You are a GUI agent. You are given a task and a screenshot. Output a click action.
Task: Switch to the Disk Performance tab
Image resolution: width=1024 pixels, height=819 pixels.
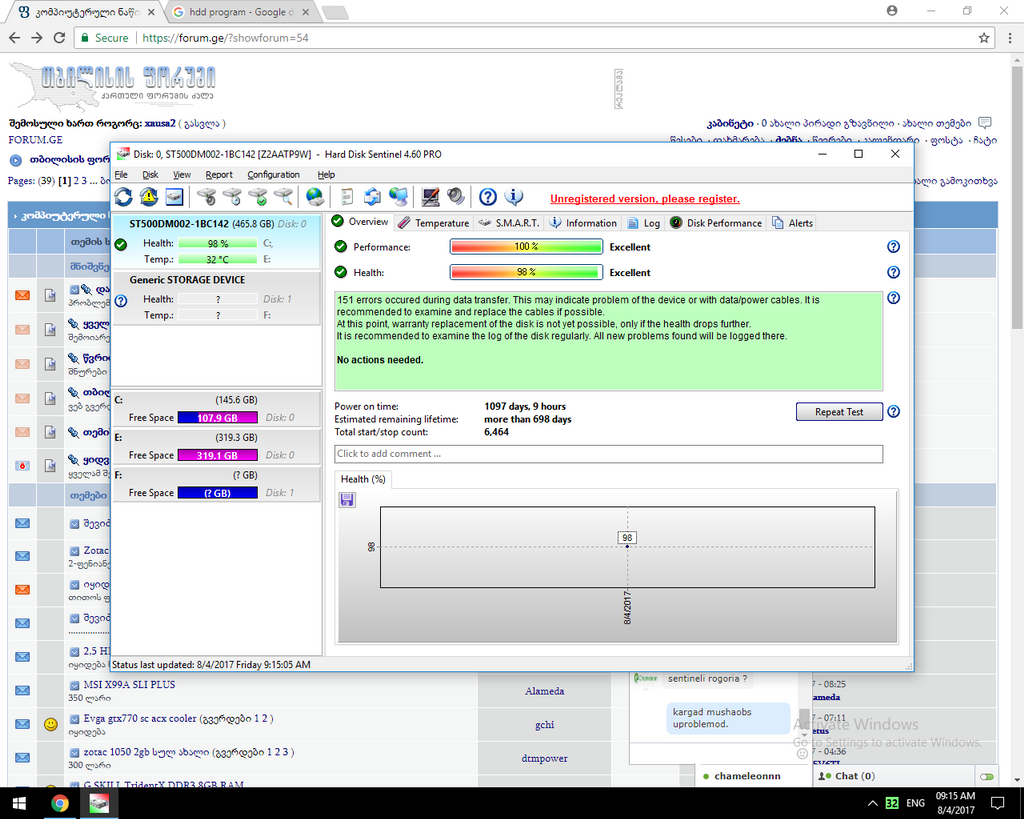[x=716, y=223]
